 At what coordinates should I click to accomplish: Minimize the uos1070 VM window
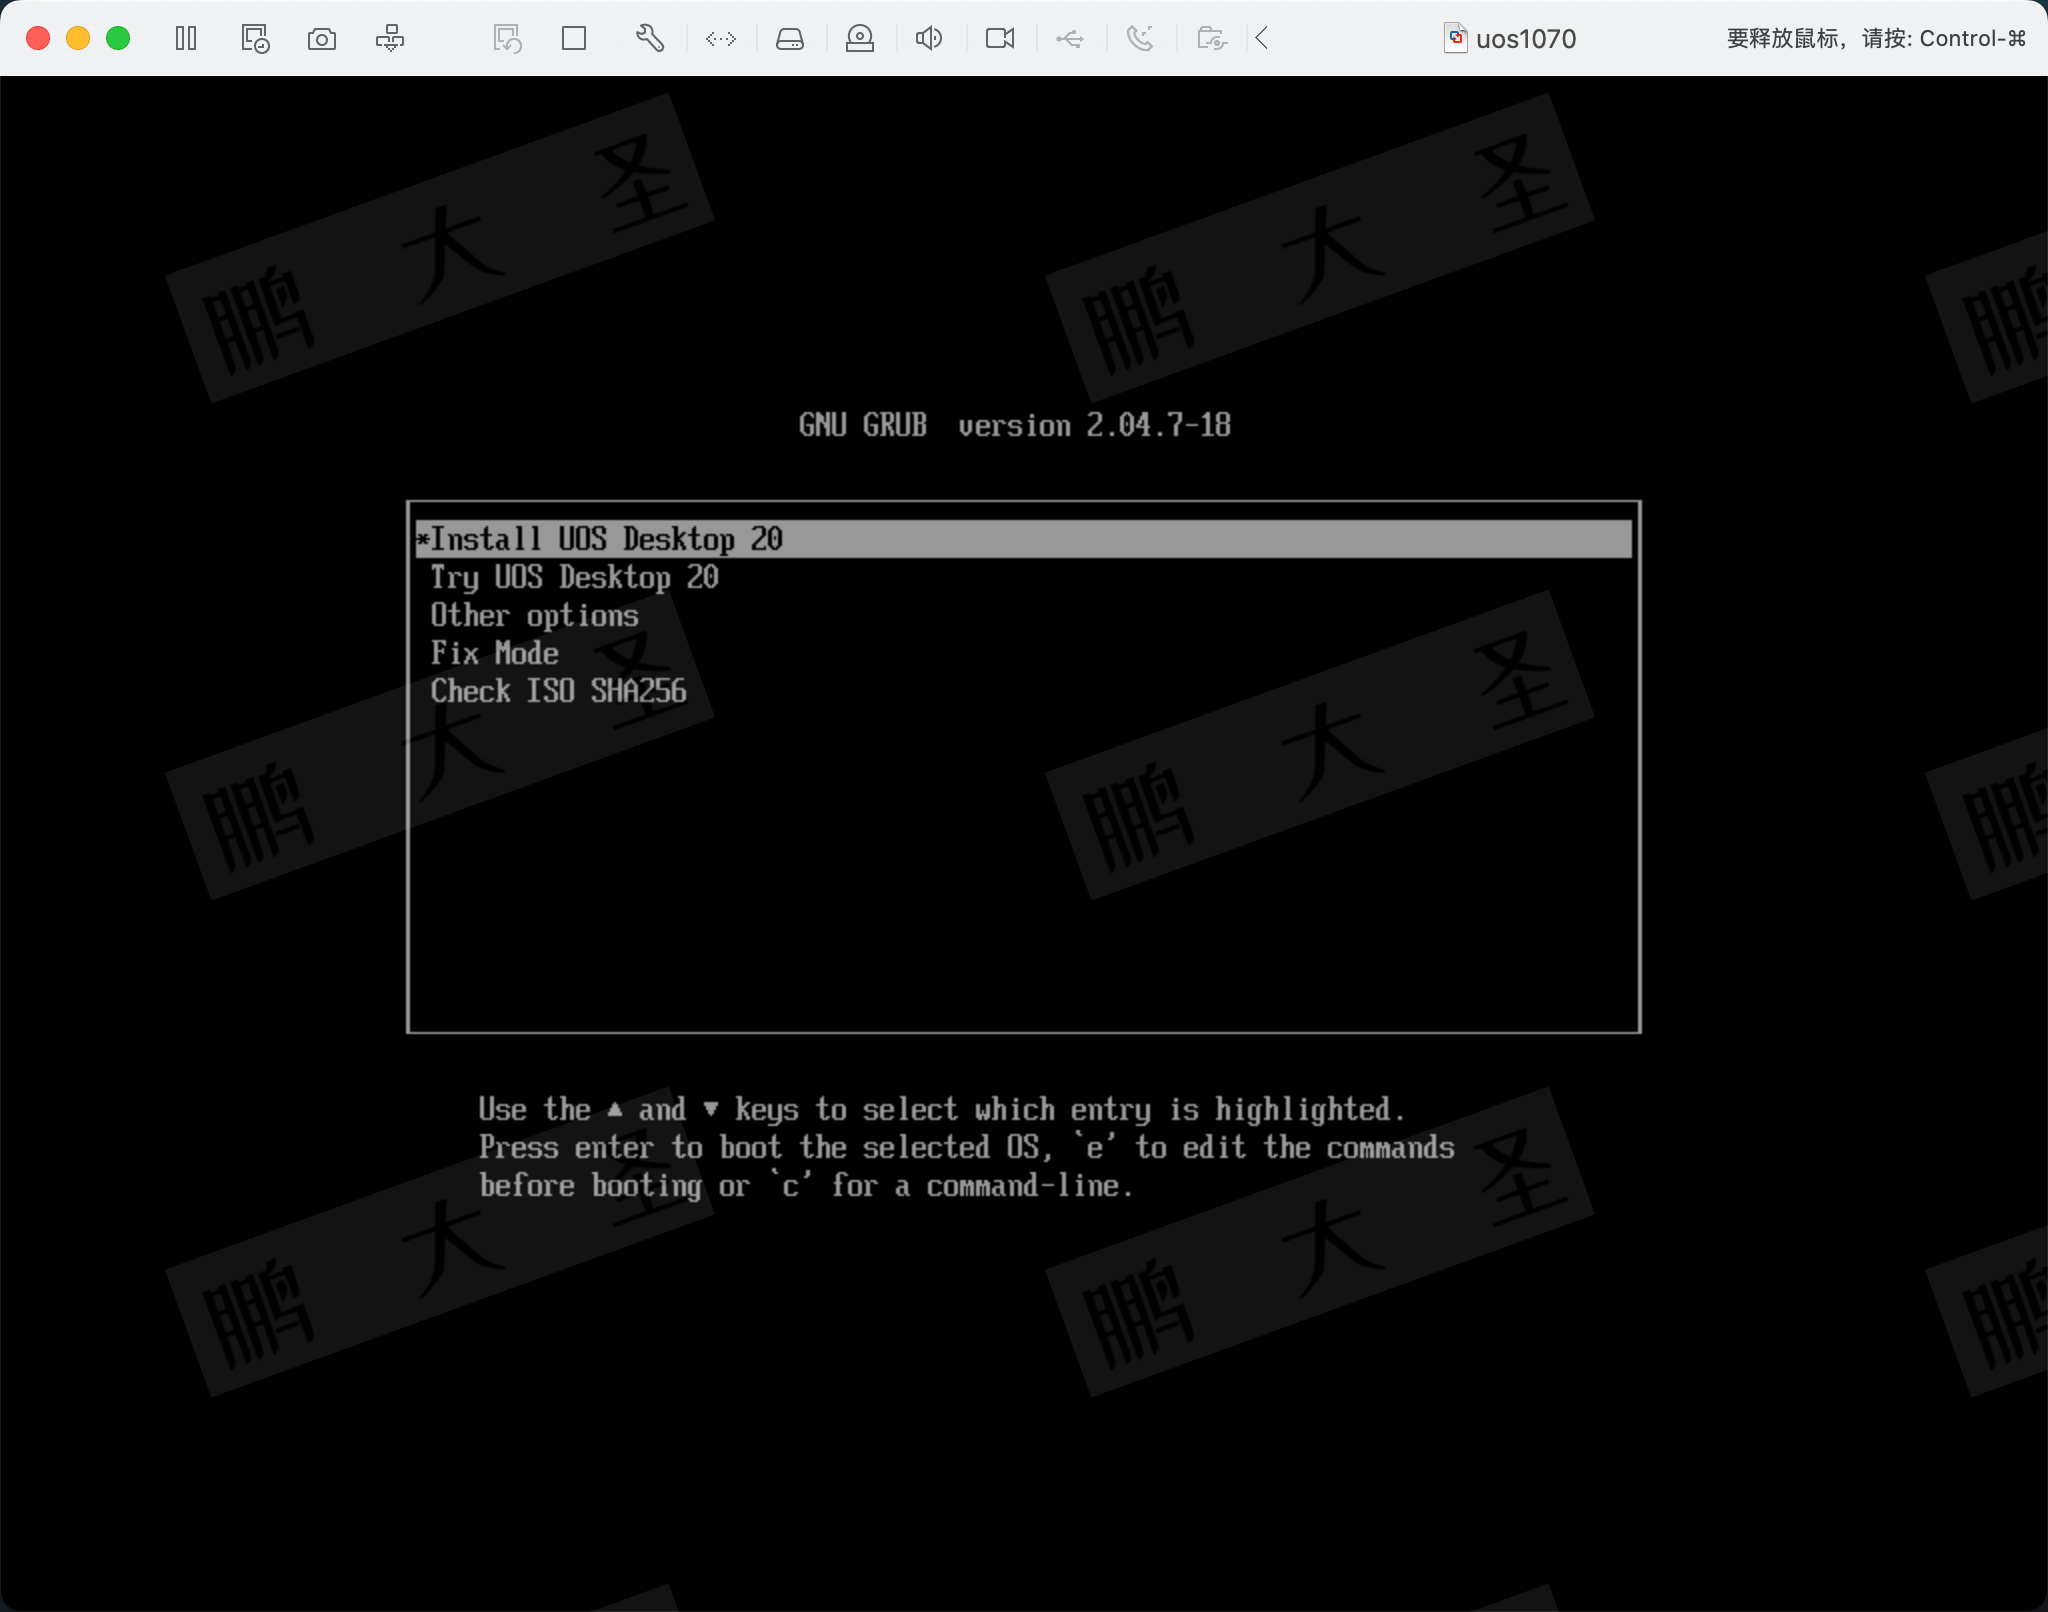[x=78, y=39]
